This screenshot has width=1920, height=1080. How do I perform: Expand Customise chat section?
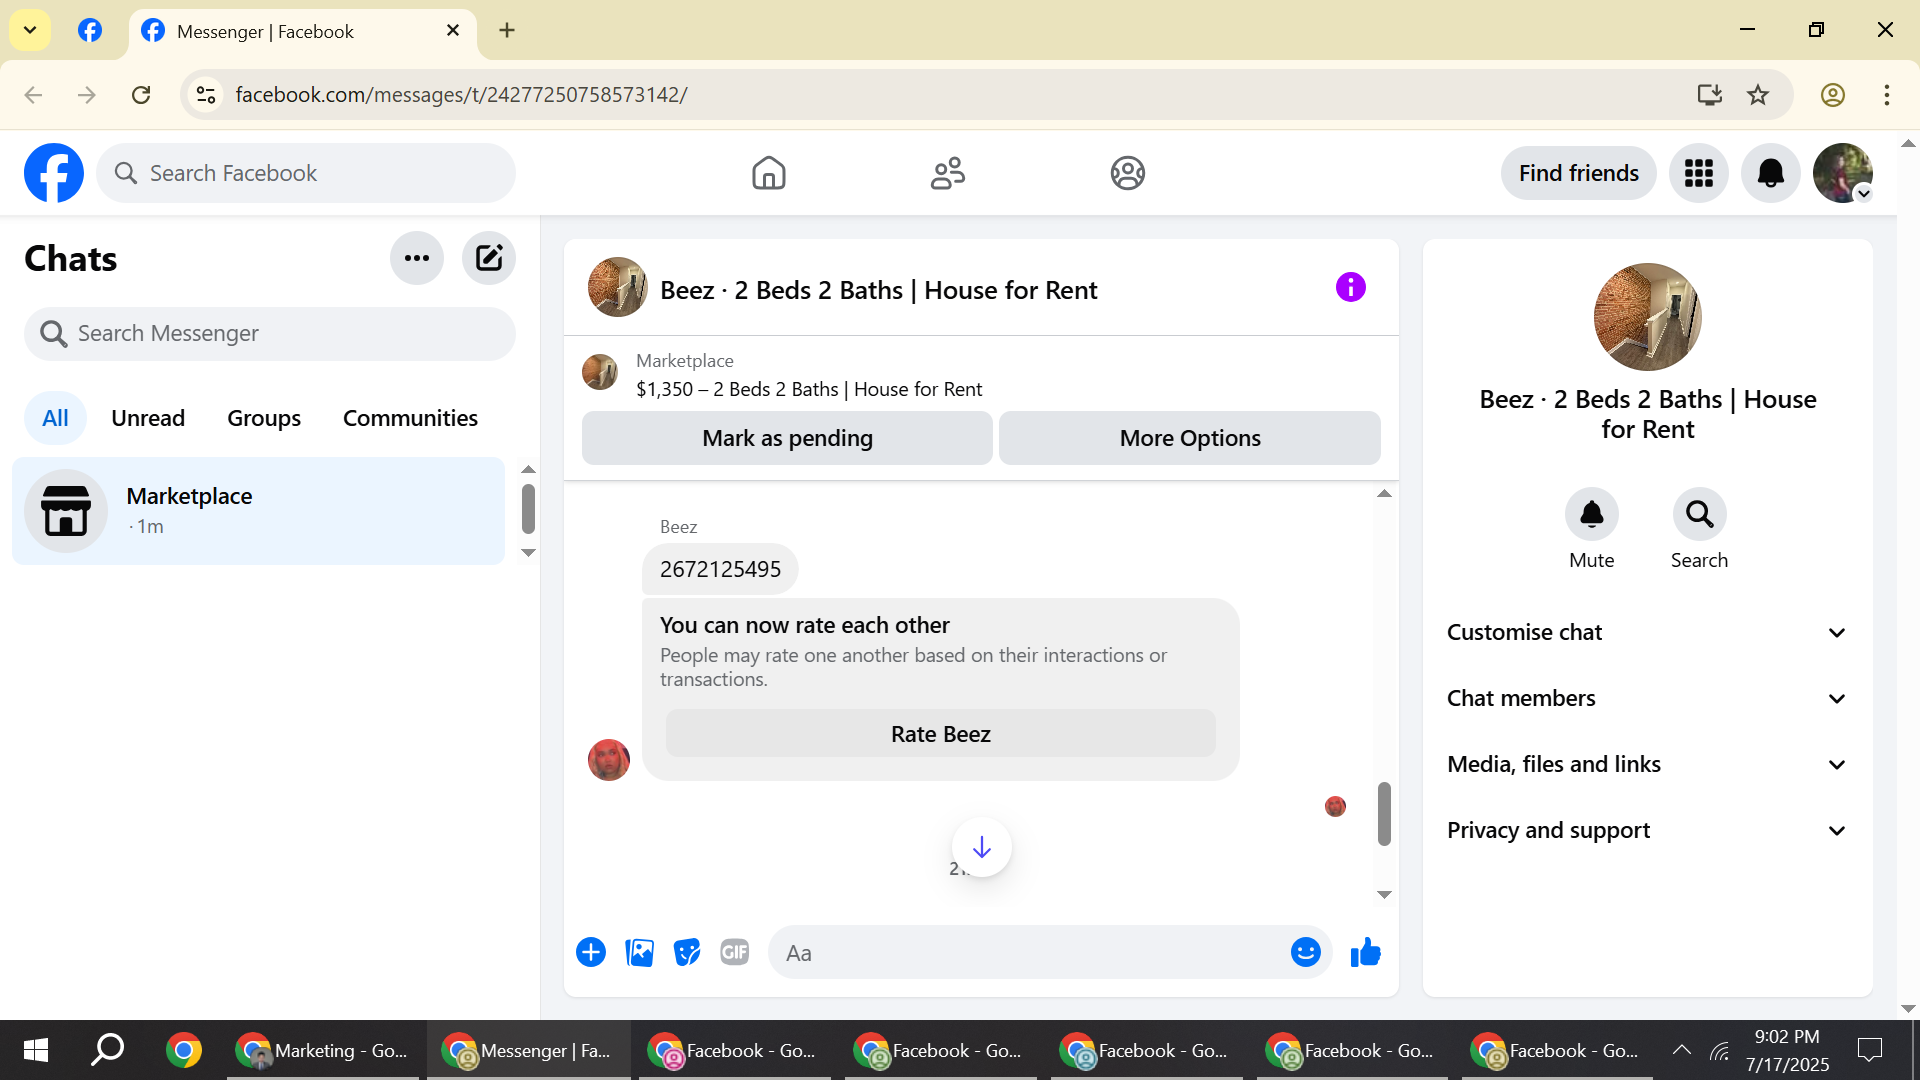click(x=1647, y=632)
